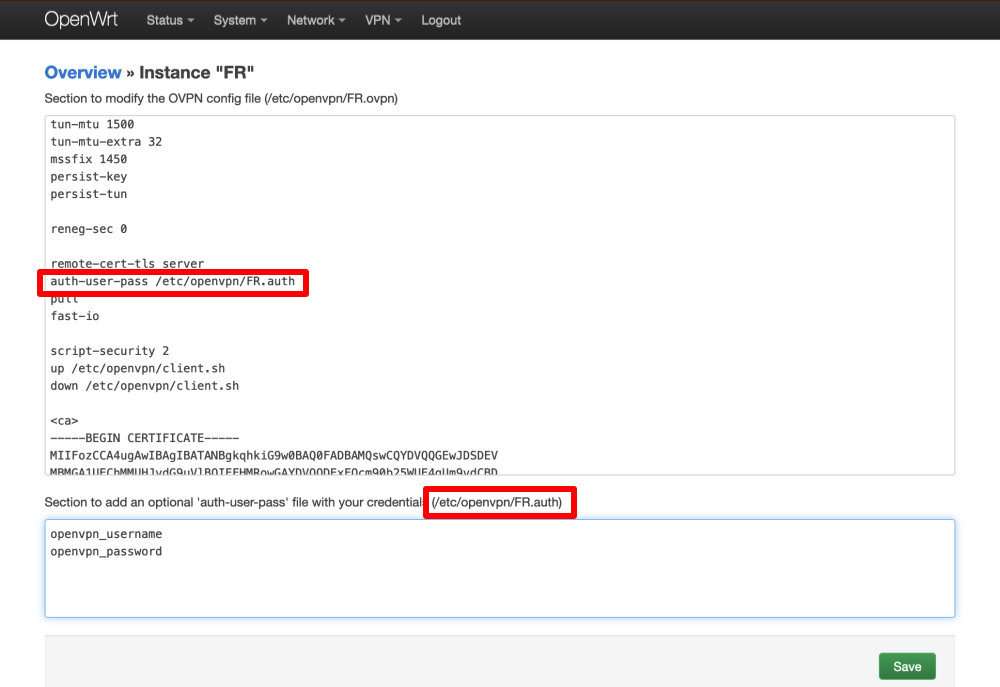Click the 'fast-io' config line

(x=75, y=316)
